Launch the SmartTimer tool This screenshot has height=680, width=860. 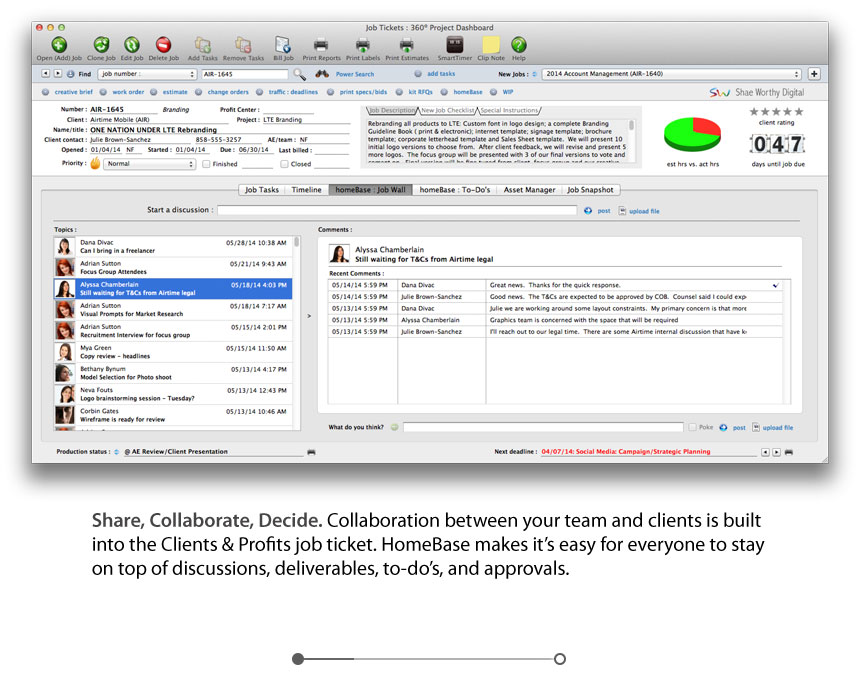point(455,45)
